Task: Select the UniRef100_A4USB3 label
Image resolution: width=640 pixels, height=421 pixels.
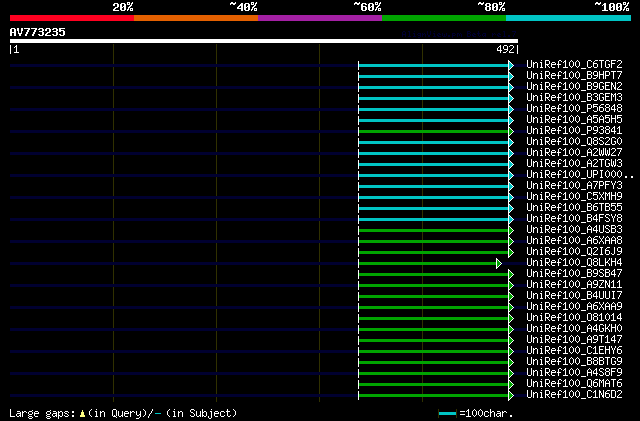Action: point(574,230)
